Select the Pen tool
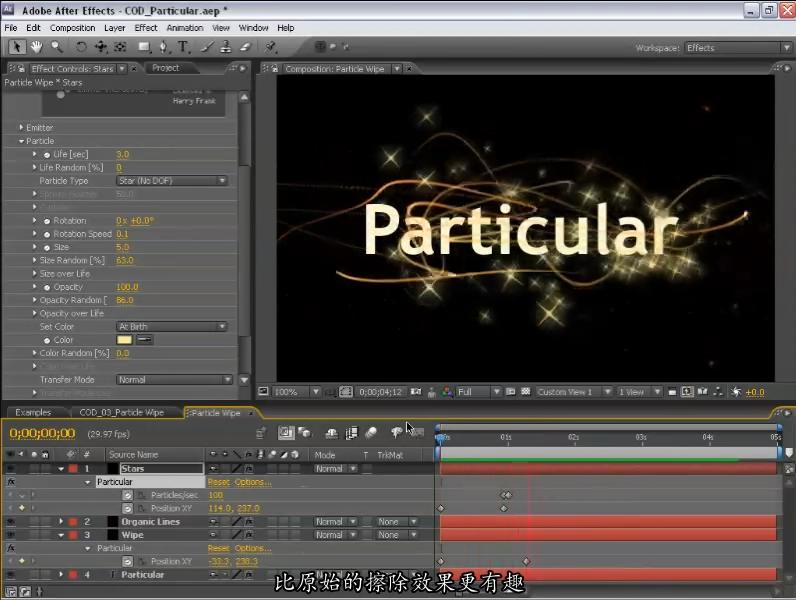Screen dimensions: 796x600 (163, 47)
